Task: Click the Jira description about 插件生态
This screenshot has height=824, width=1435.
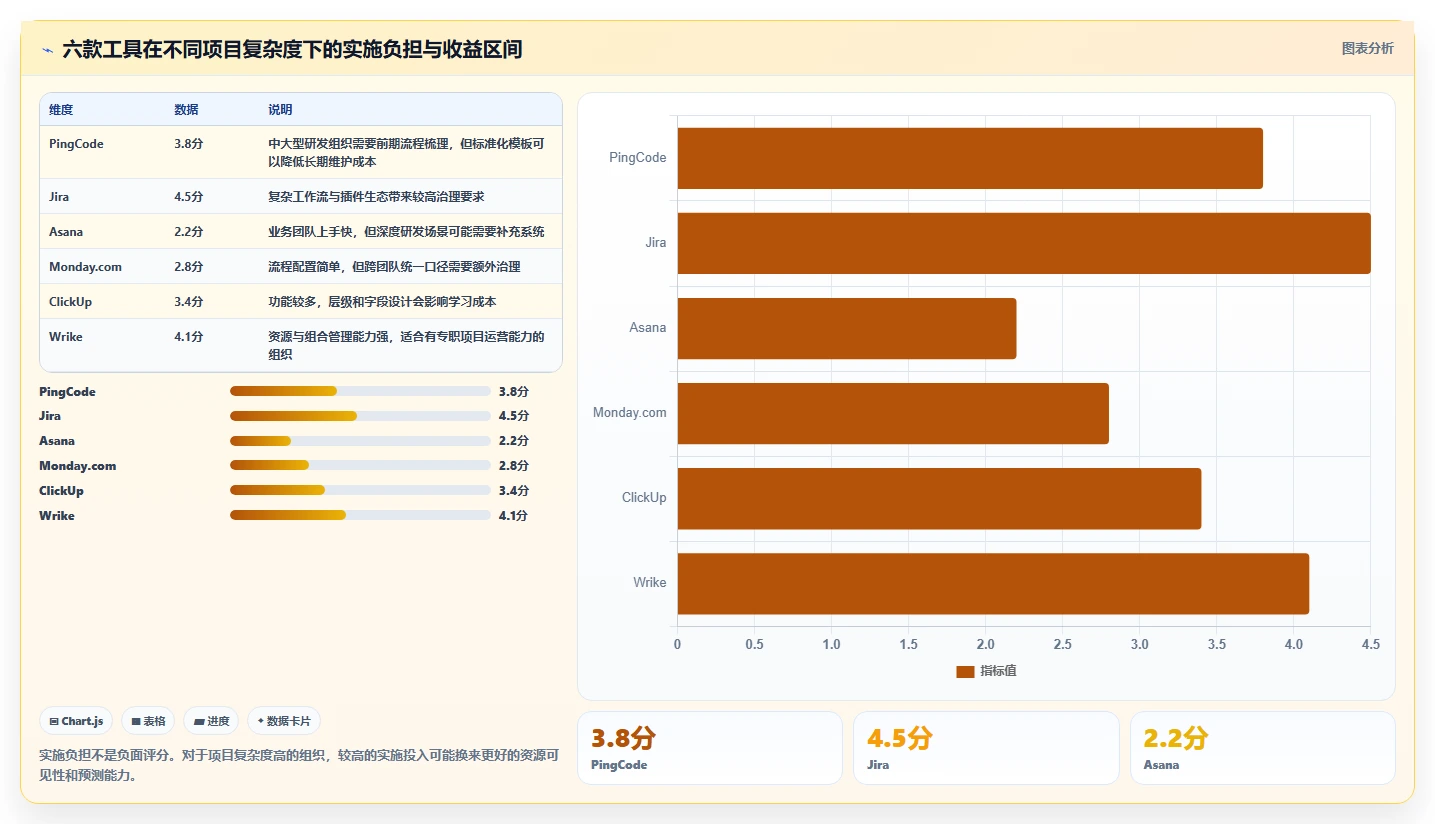Action: tap(376, 197)
